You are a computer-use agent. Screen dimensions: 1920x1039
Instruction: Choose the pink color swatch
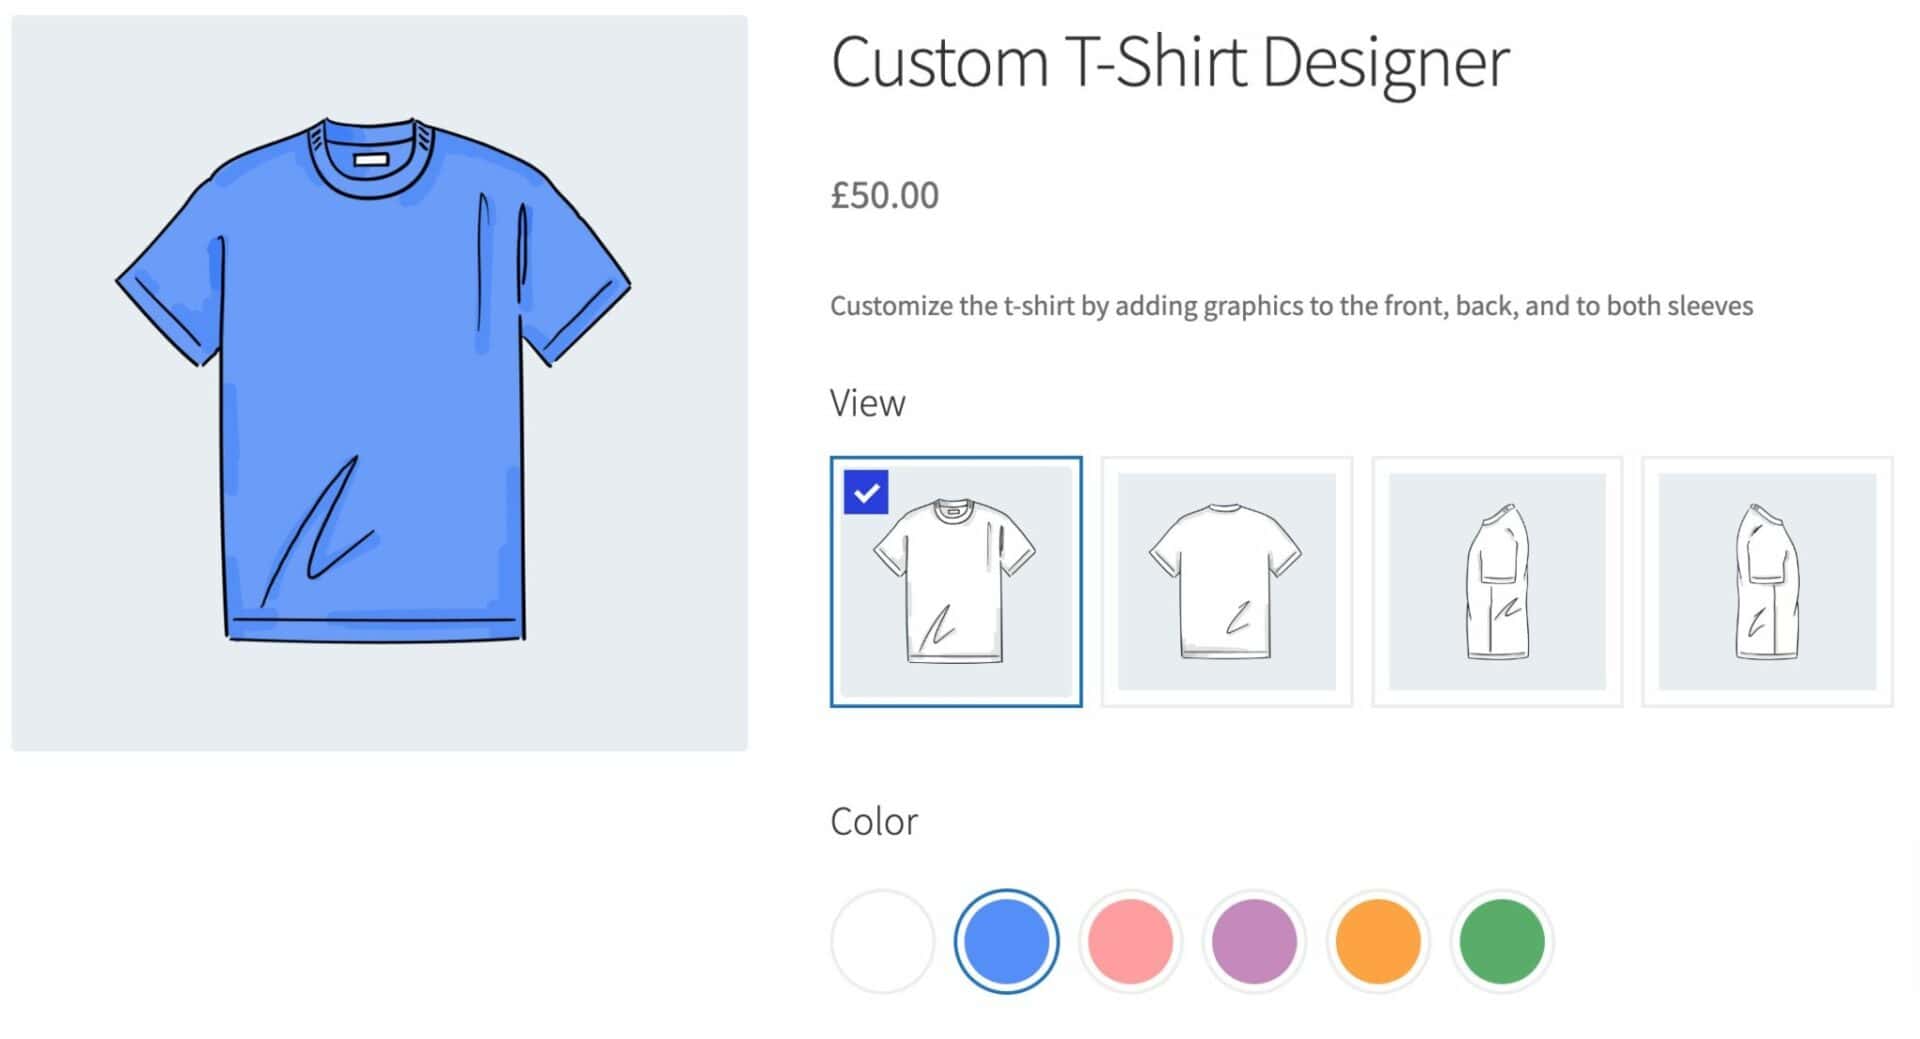pos(1130,941)
